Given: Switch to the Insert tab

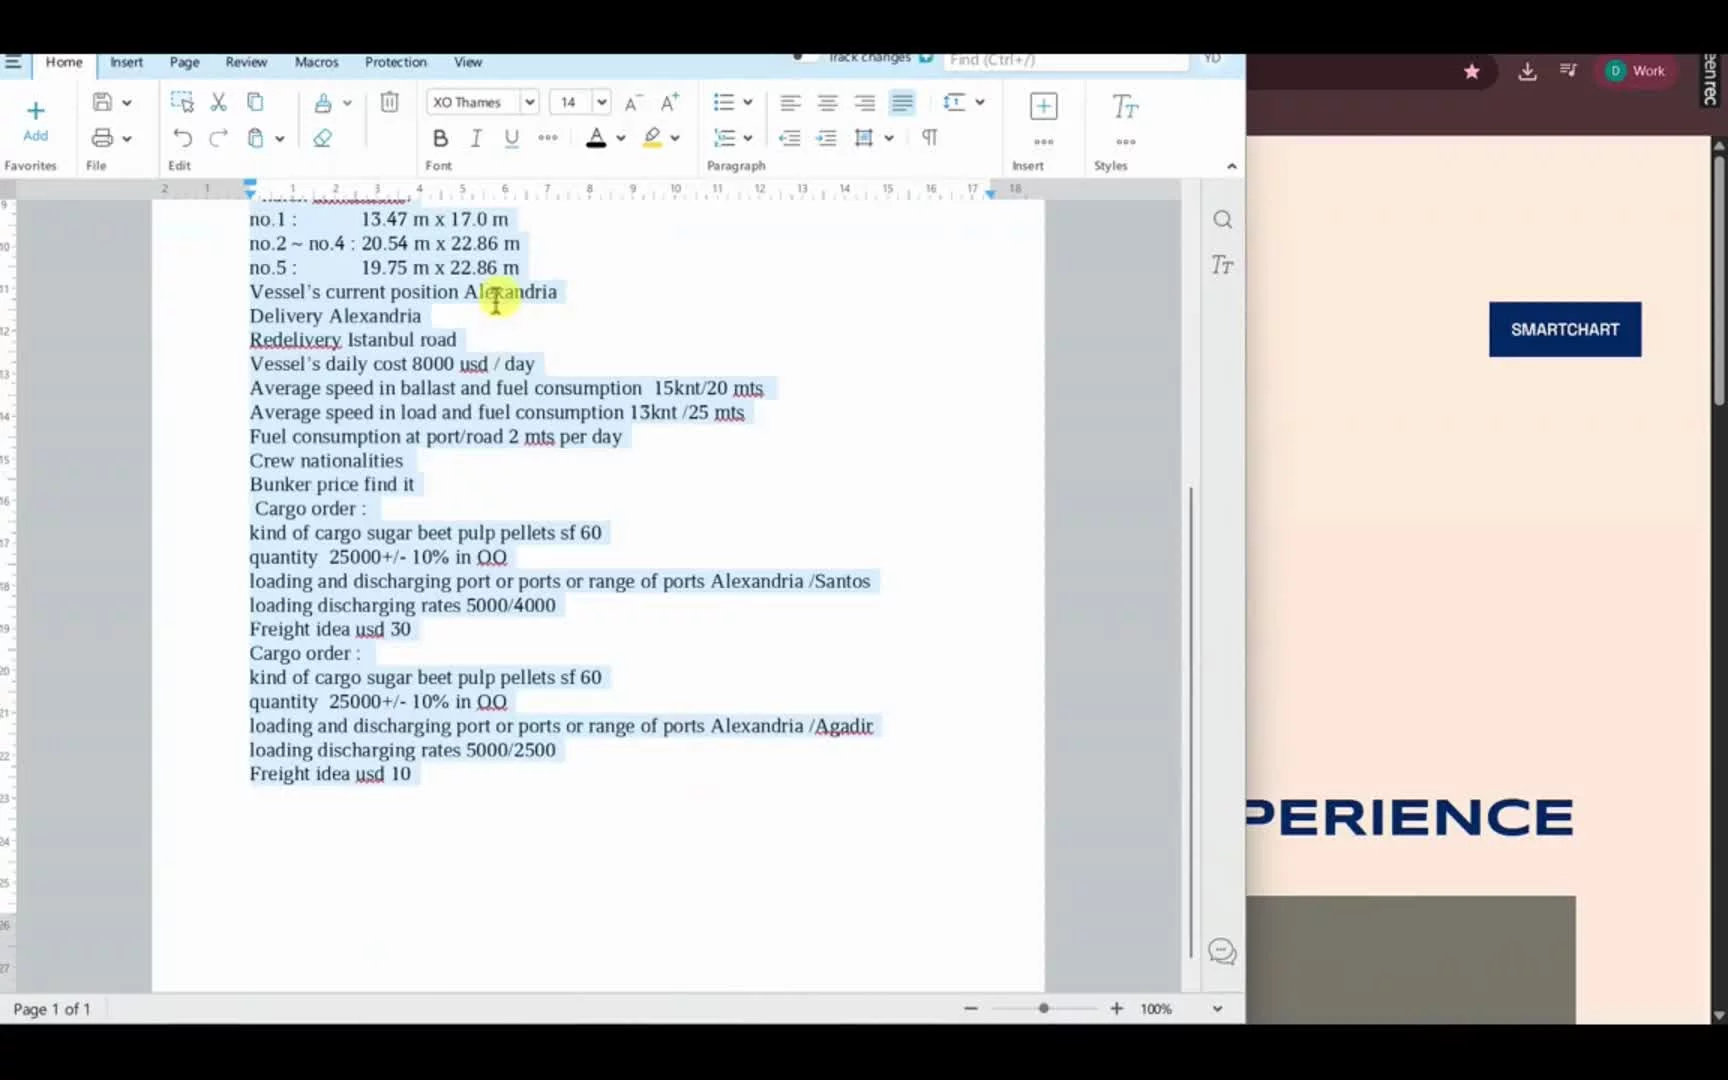Looking at the screenshot, I should pyautogui.click(x=126, y=62).
